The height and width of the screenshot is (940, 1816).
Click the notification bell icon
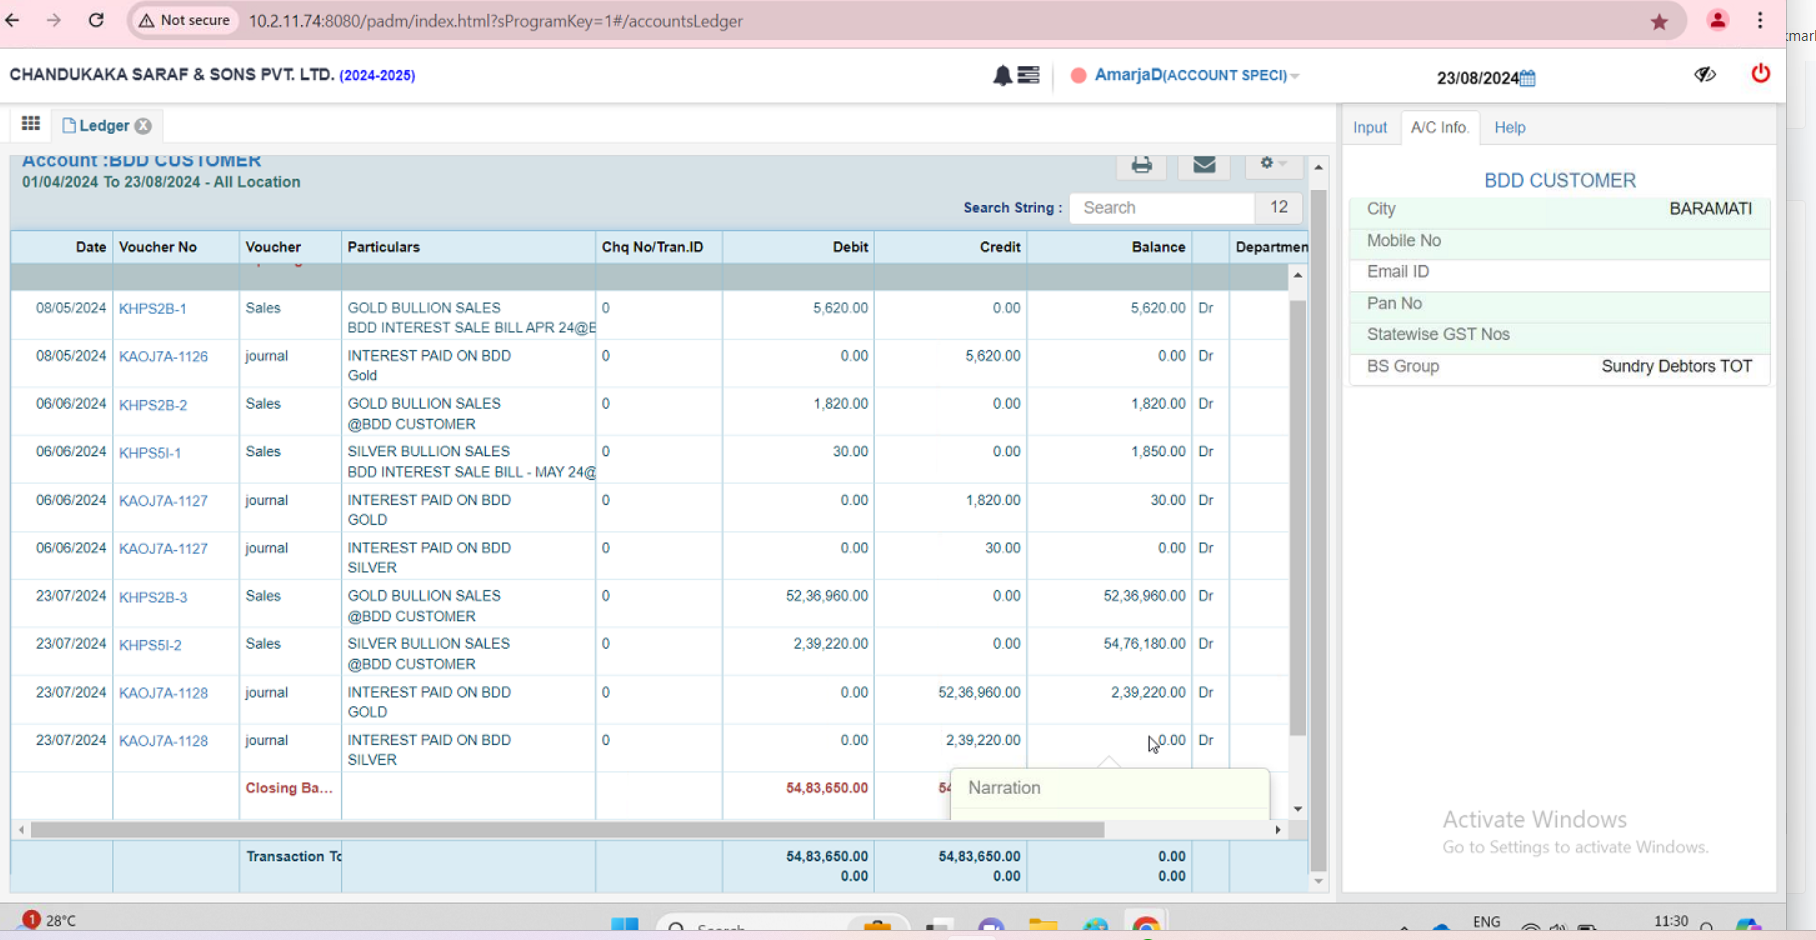pyautogui.click(x=1001, y=76)
